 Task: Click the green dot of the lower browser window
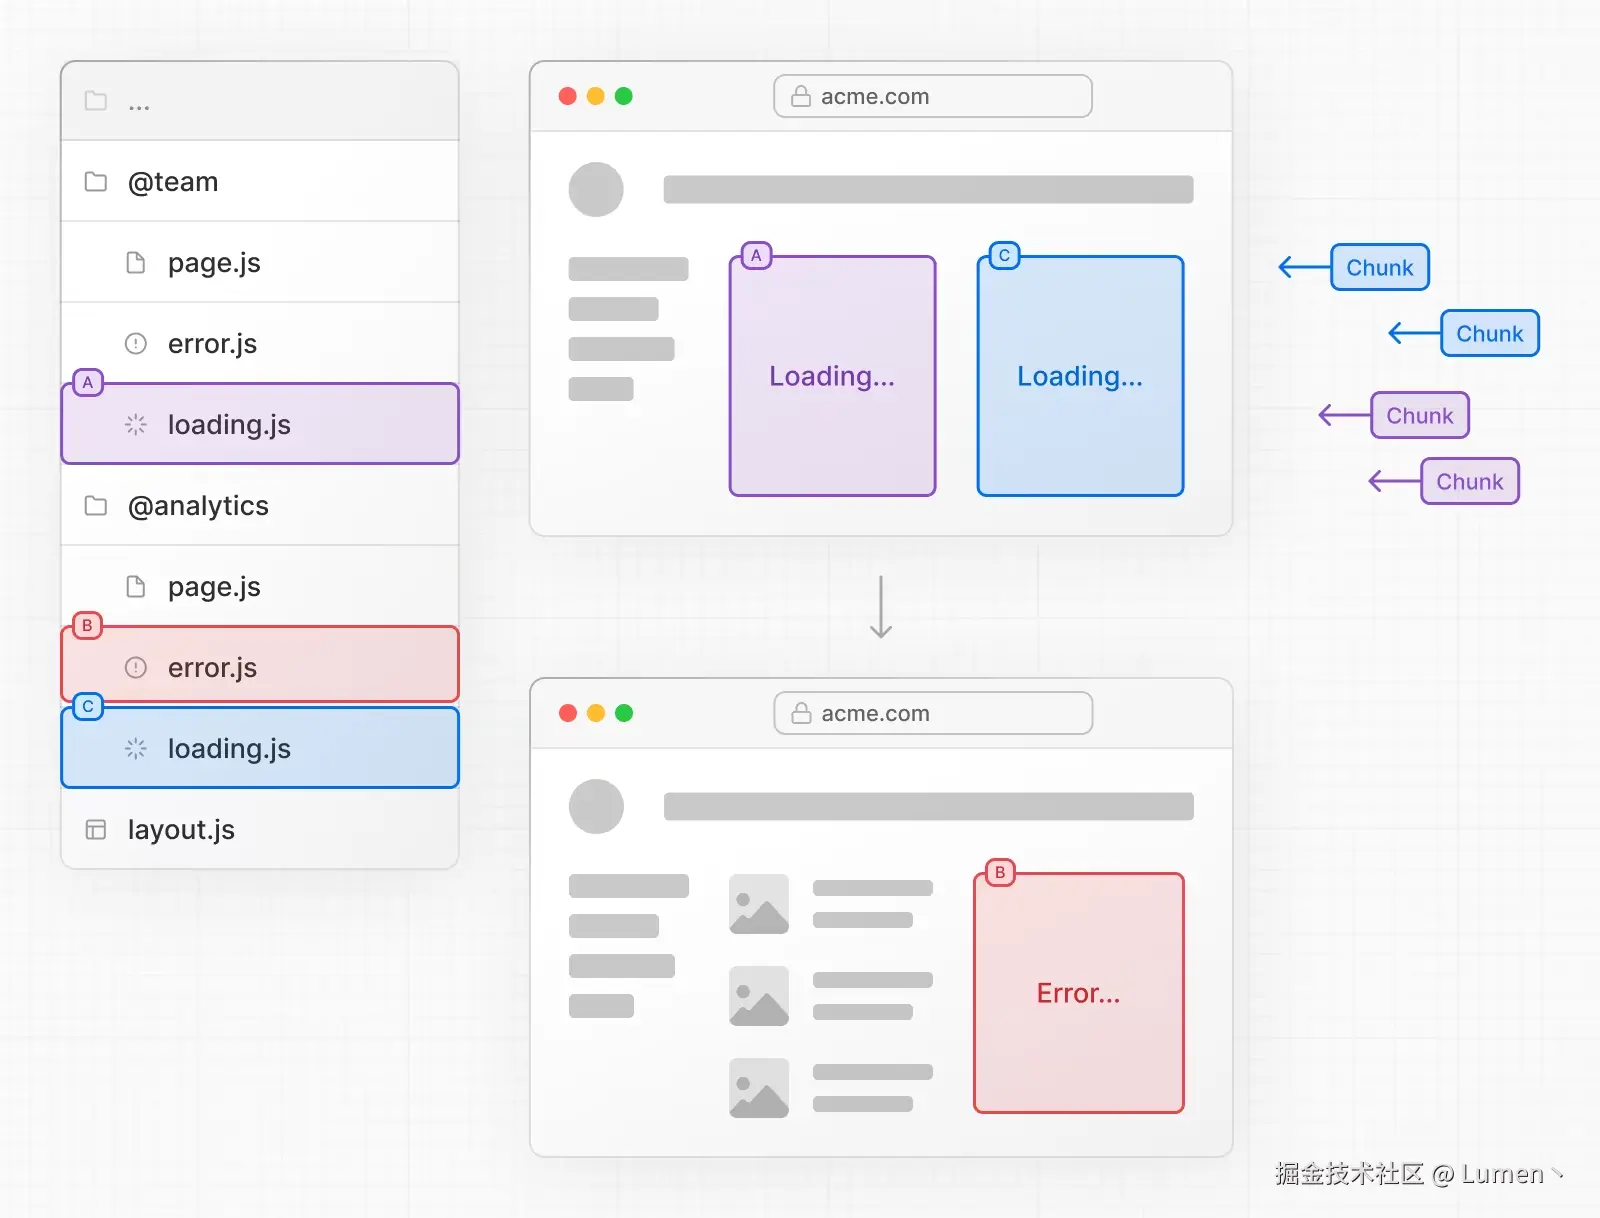(x=624, y=713)
